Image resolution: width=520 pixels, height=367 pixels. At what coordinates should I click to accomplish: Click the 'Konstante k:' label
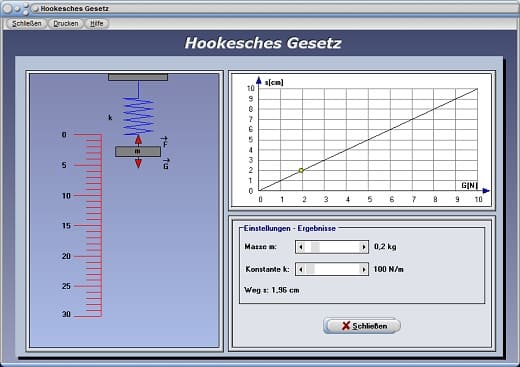pyautogui.click(x=267, y=269)
